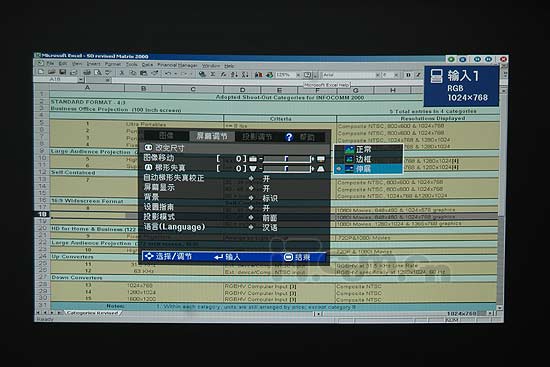550x367 pixels.
Task: Click the 语言(Language) menu row
Action: point(234,227)
